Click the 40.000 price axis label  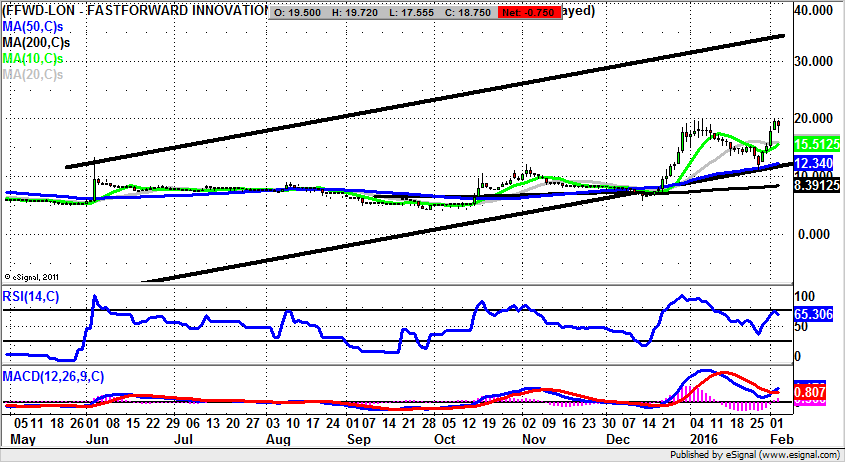[x=811, y=11]
